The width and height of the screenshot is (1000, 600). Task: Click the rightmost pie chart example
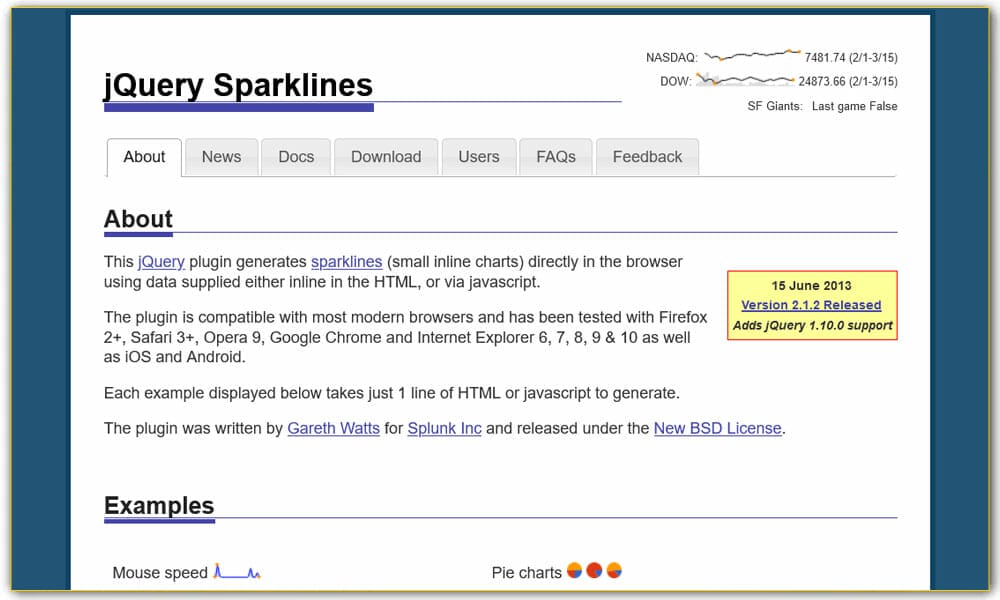[614, 570]
